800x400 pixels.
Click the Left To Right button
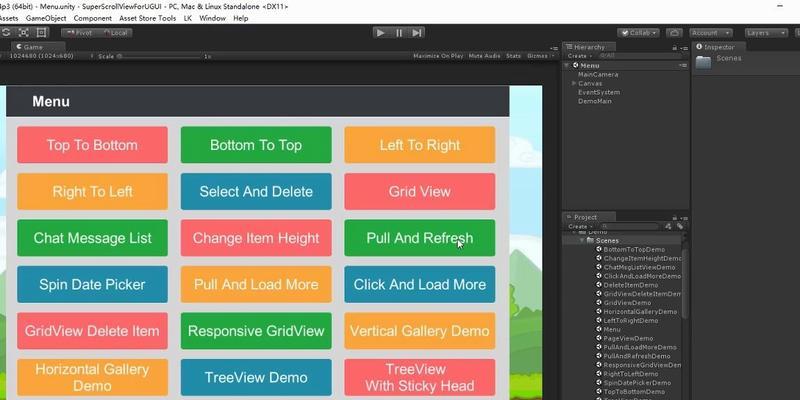[419, 145]
